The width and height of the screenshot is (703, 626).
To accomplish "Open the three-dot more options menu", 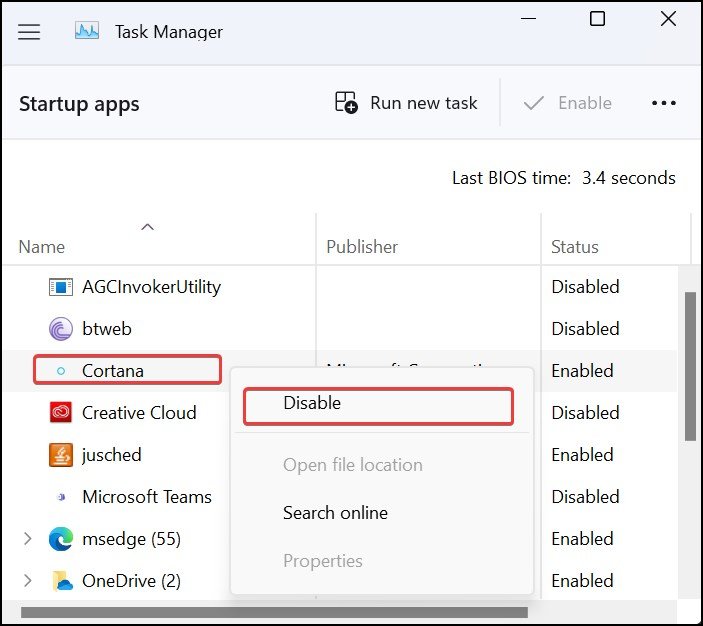I will click(x=664, y=102).
